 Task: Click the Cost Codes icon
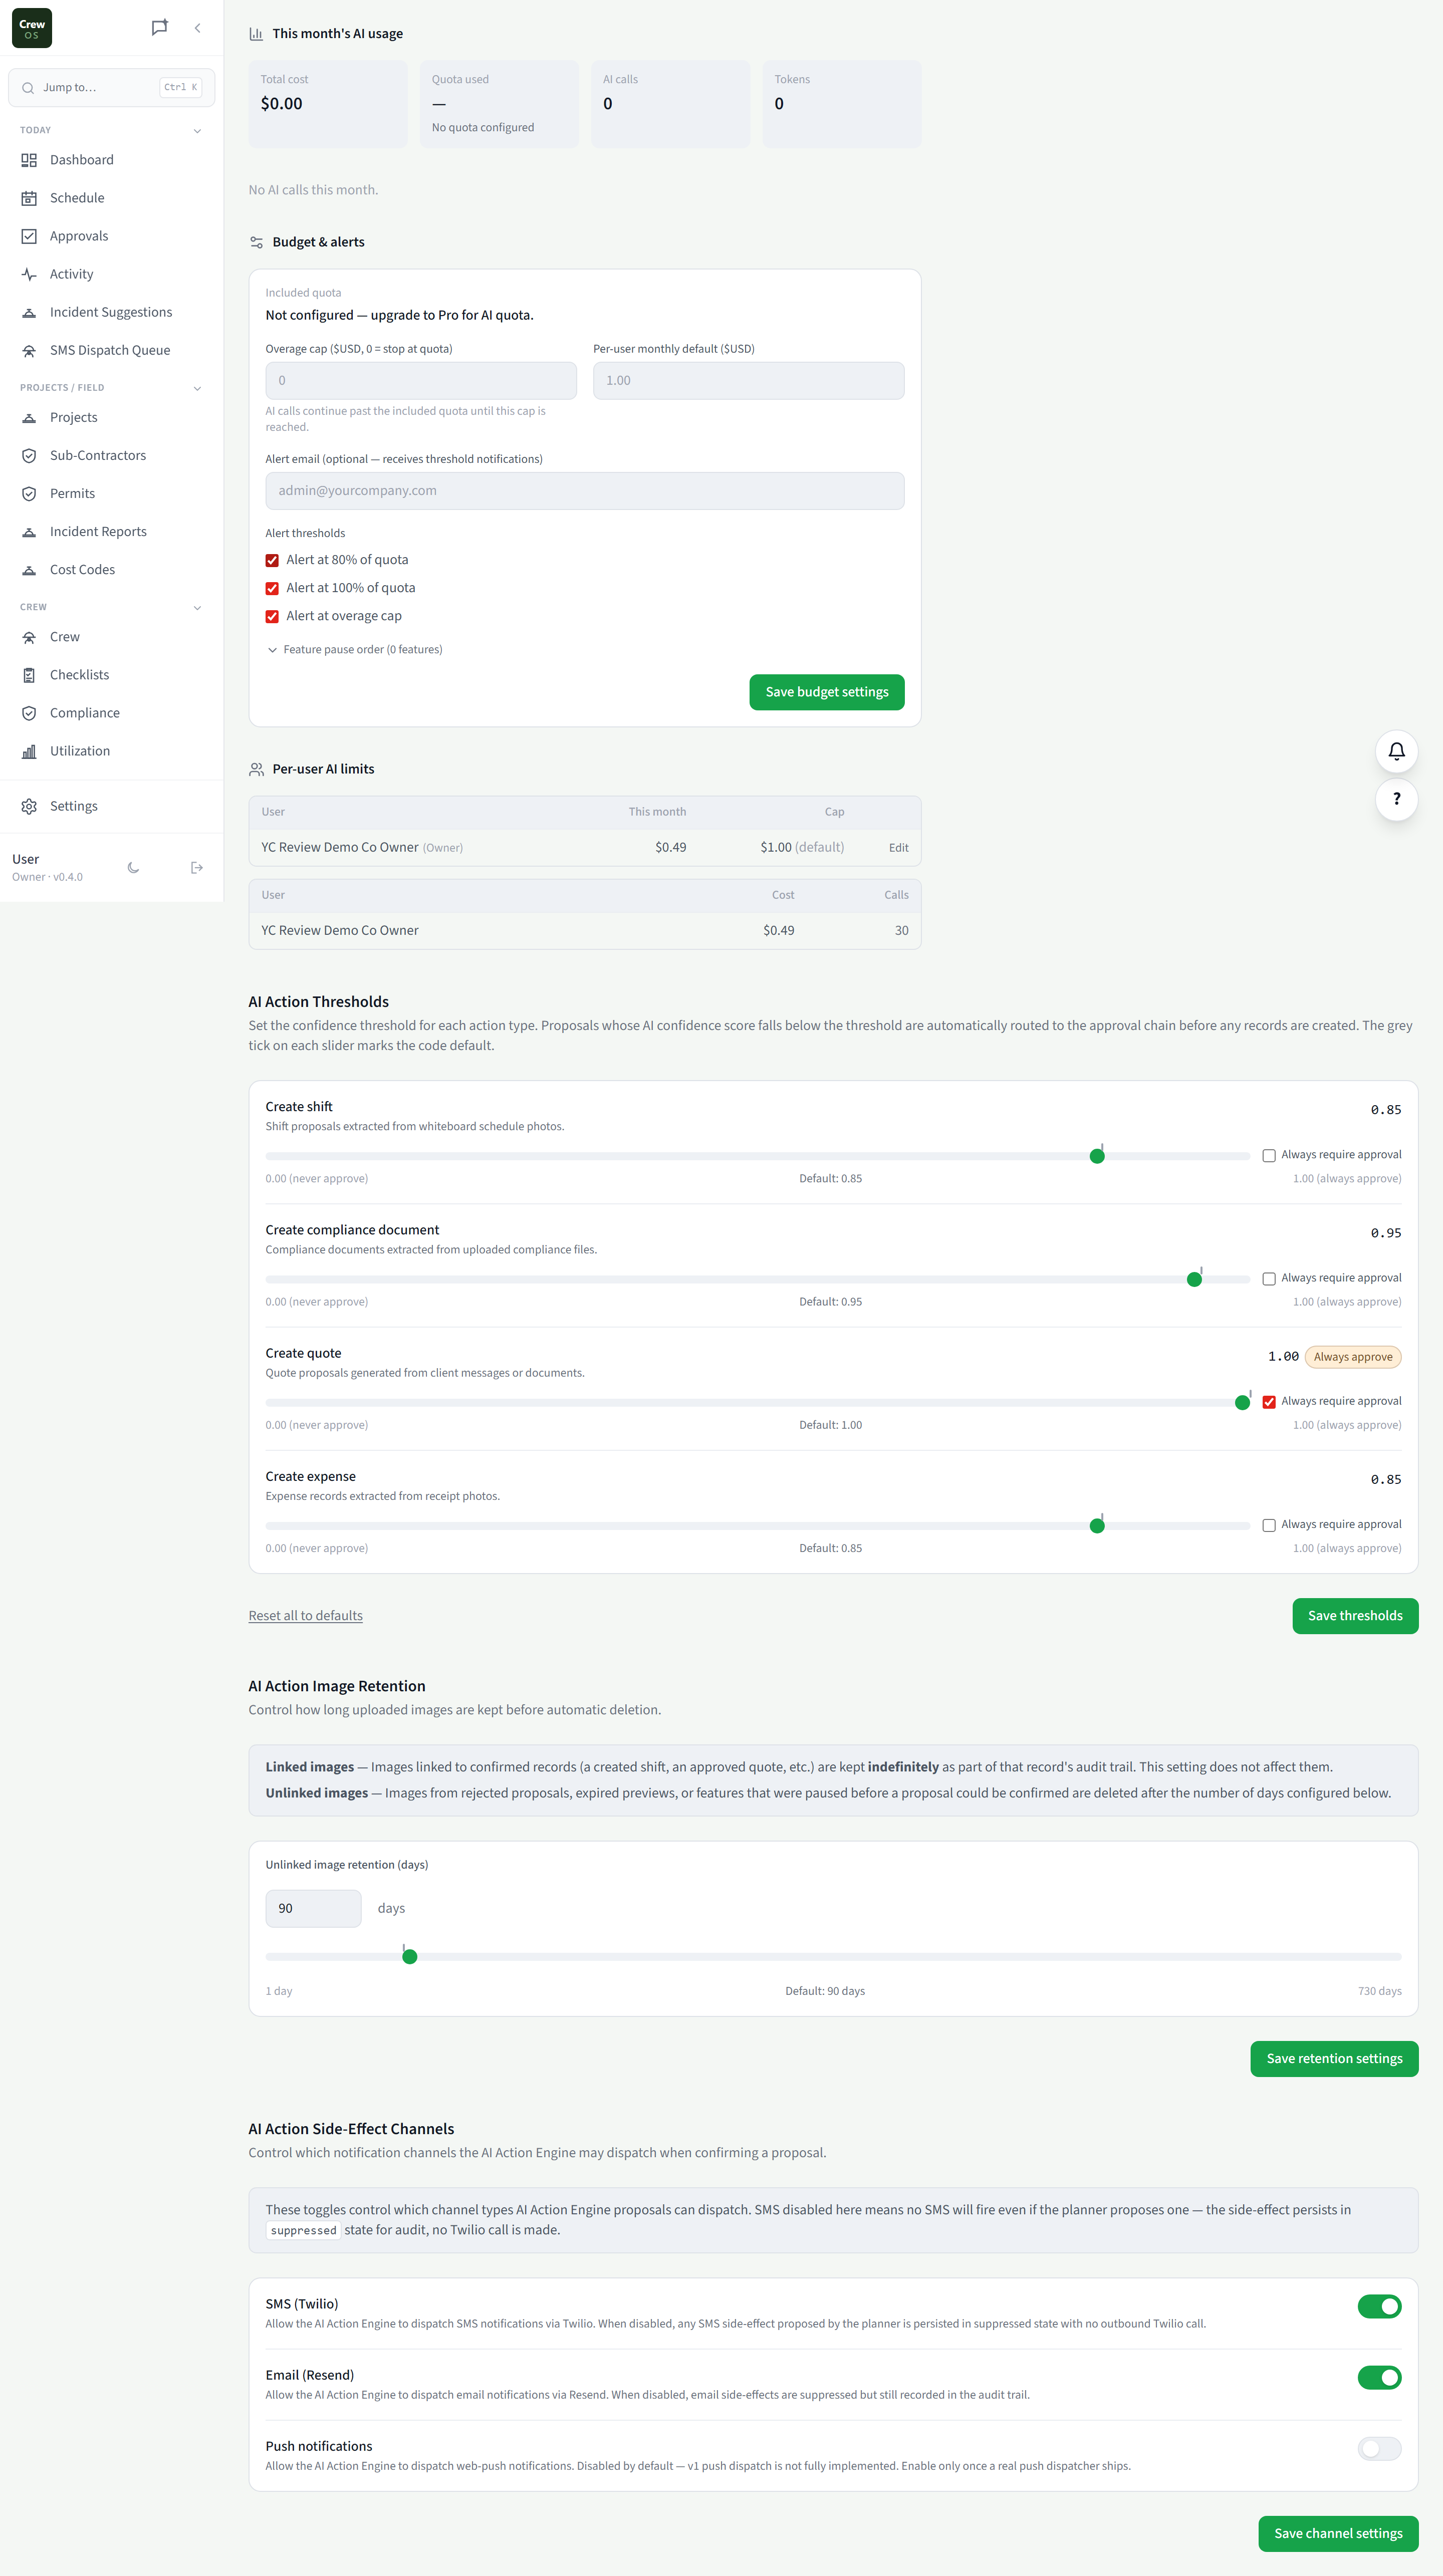(29, 569)
